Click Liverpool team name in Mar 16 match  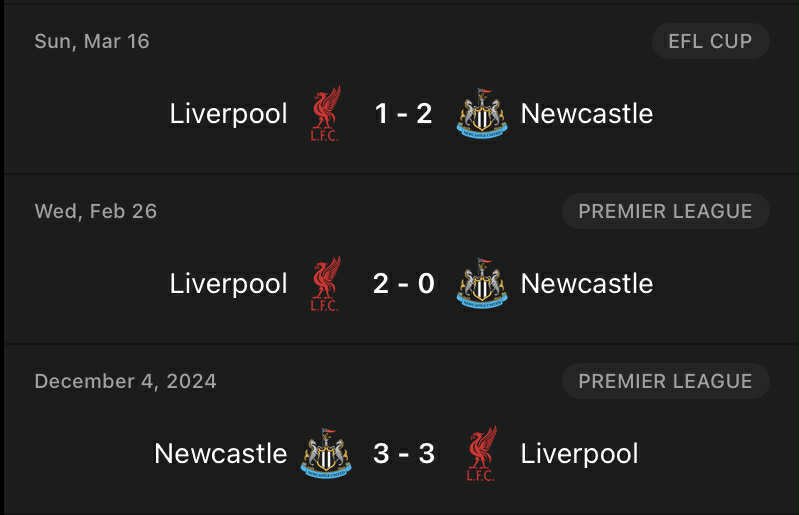(229, 114)
